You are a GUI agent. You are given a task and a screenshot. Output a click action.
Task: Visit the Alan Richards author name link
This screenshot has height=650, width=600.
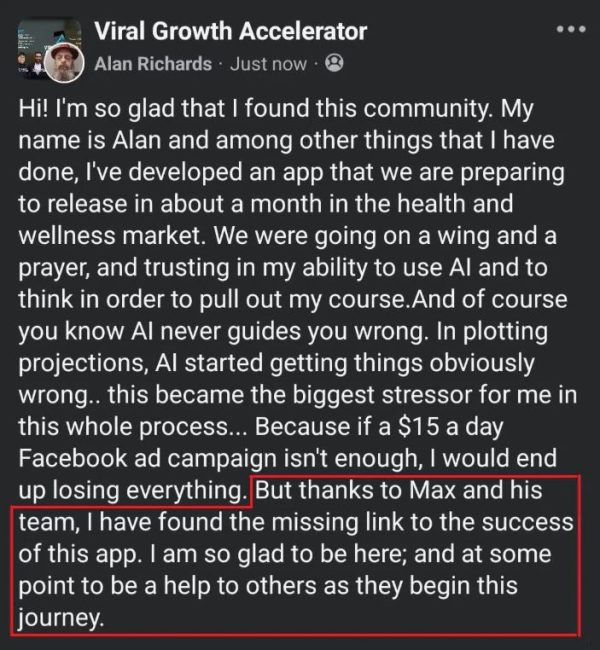(153, 63)
